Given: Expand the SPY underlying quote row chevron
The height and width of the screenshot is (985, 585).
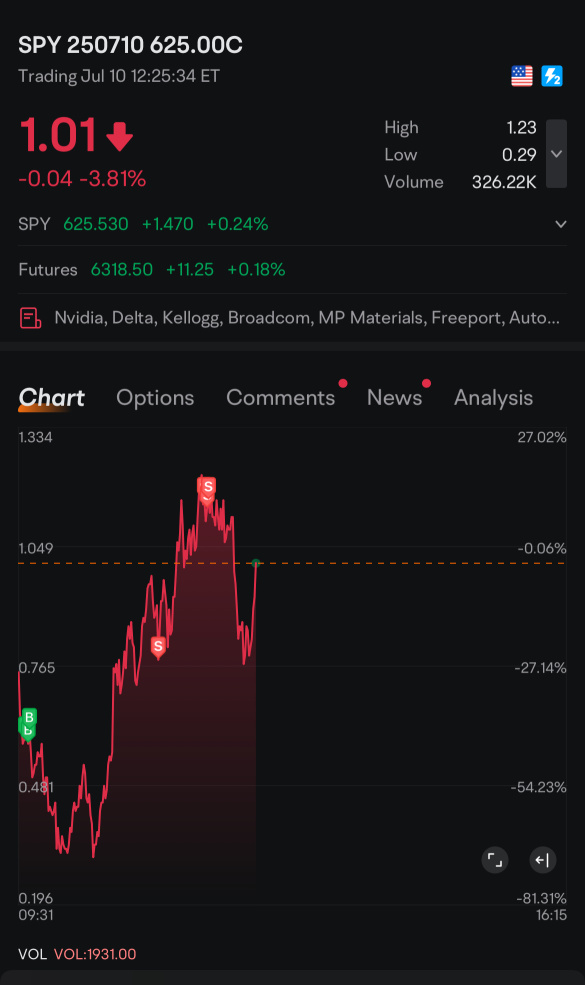Looking at the screenshot, I should click(561, 224).
